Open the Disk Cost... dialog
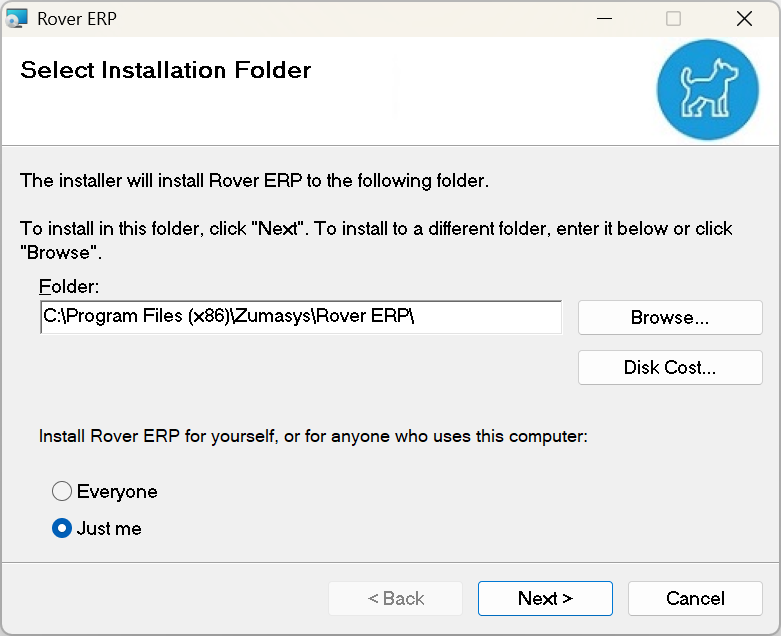The height and width of the screenshot is (636, 781). coord(670,368)
